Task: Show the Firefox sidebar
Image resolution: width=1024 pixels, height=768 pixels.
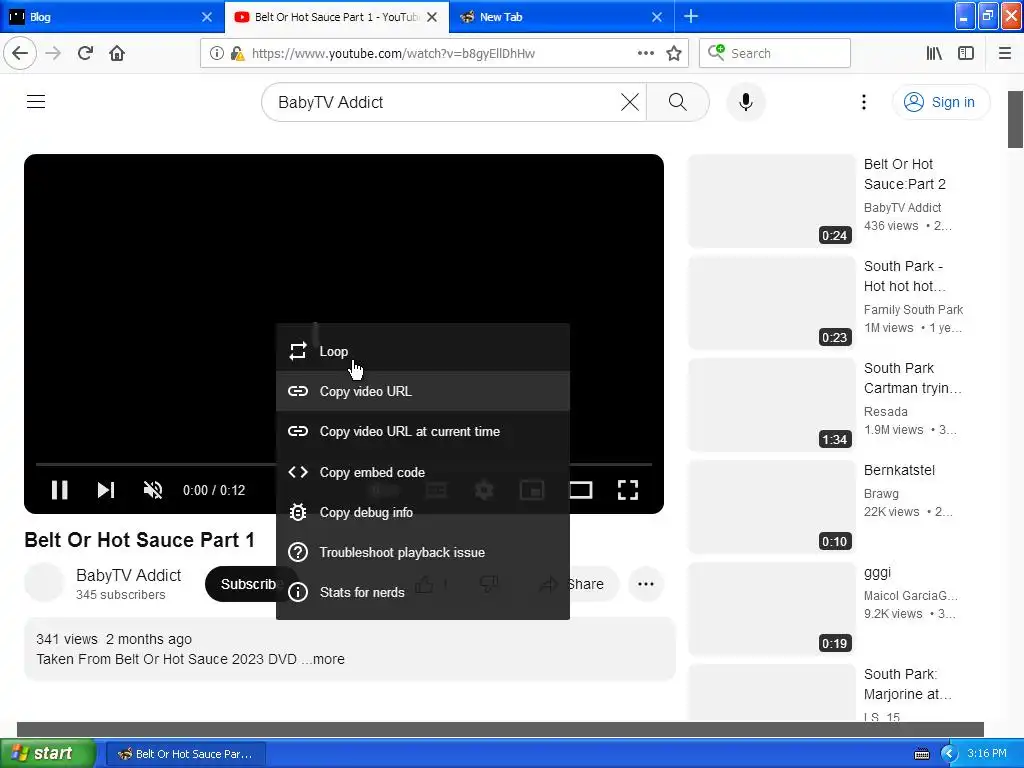Action: click(x=966, y=53)
